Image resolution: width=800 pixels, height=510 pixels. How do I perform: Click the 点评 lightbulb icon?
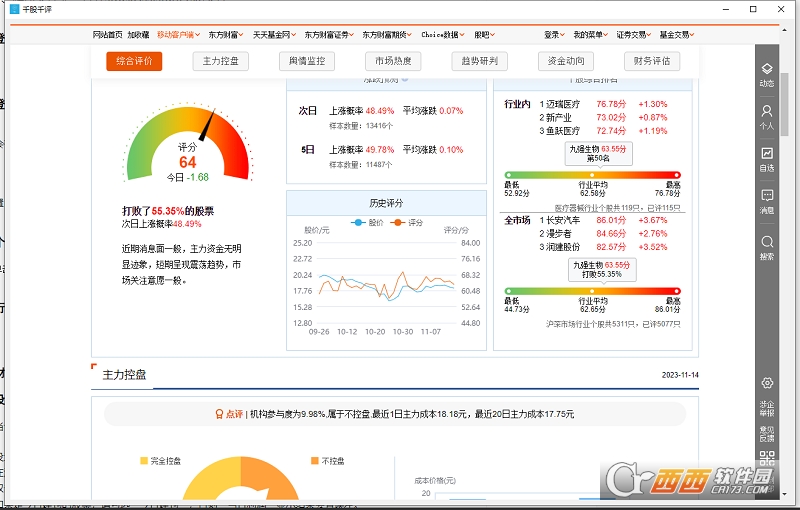(x=219, y=414)
